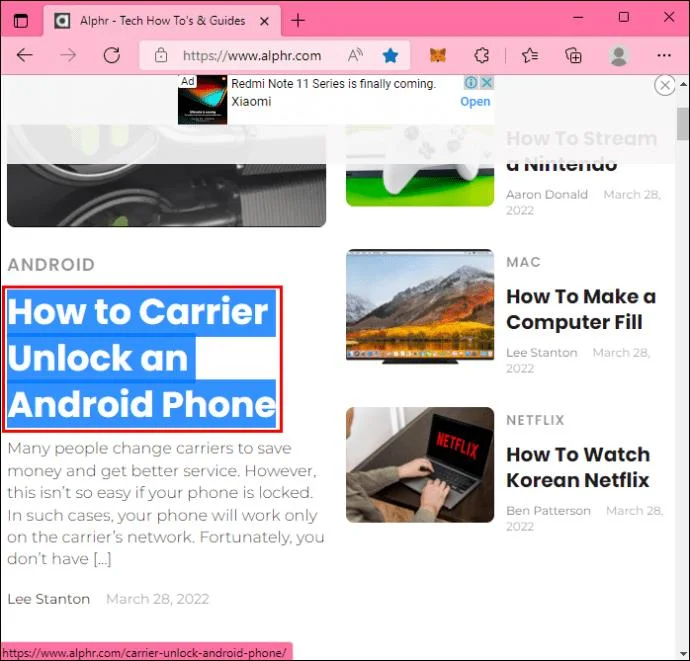Click Lee Stanton under the Mac article

542,353
